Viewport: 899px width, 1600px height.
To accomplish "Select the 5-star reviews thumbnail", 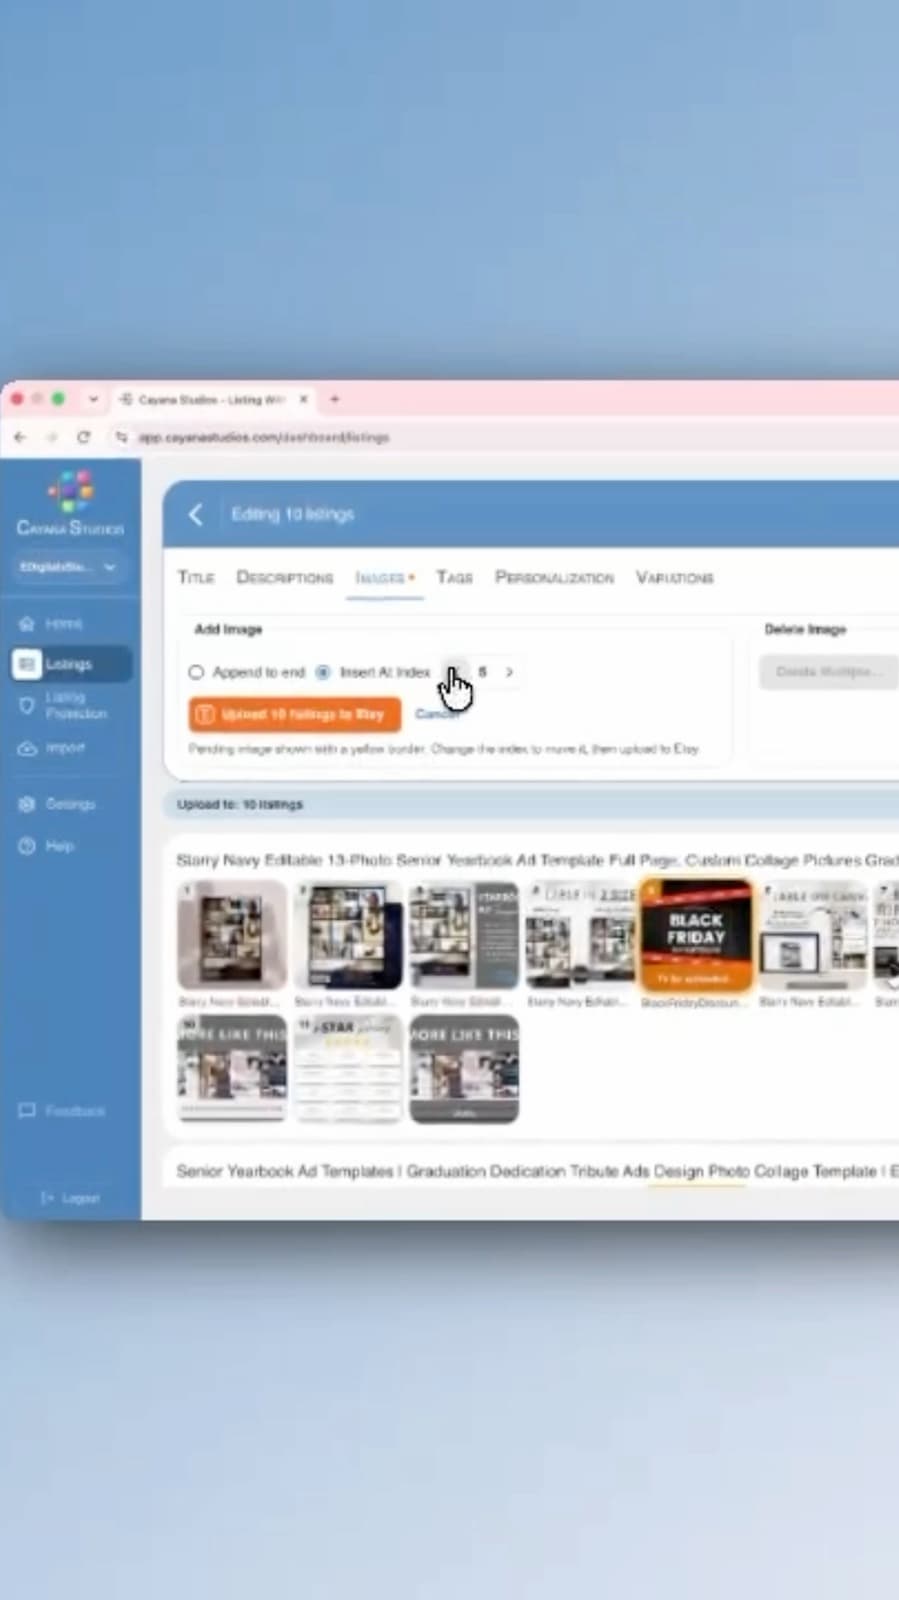I will [348, 1069].
